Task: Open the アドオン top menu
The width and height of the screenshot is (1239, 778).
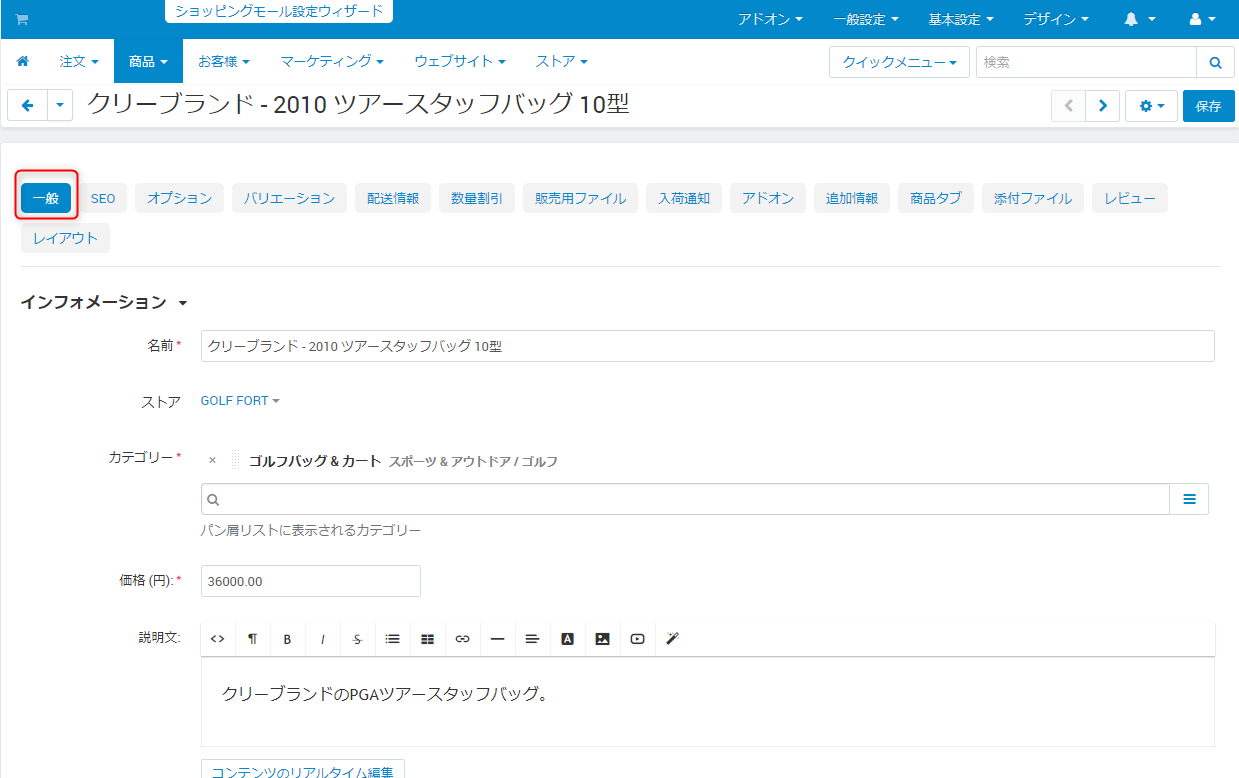Action: coord(770,19)
